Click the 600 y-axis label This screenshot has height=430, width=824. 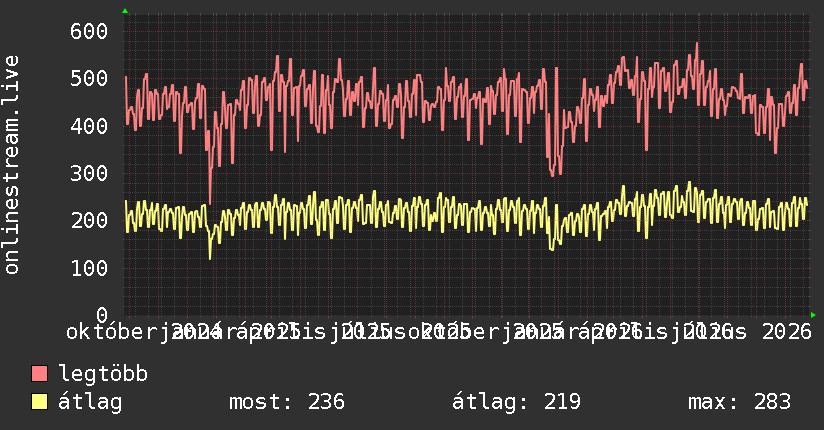89,31
